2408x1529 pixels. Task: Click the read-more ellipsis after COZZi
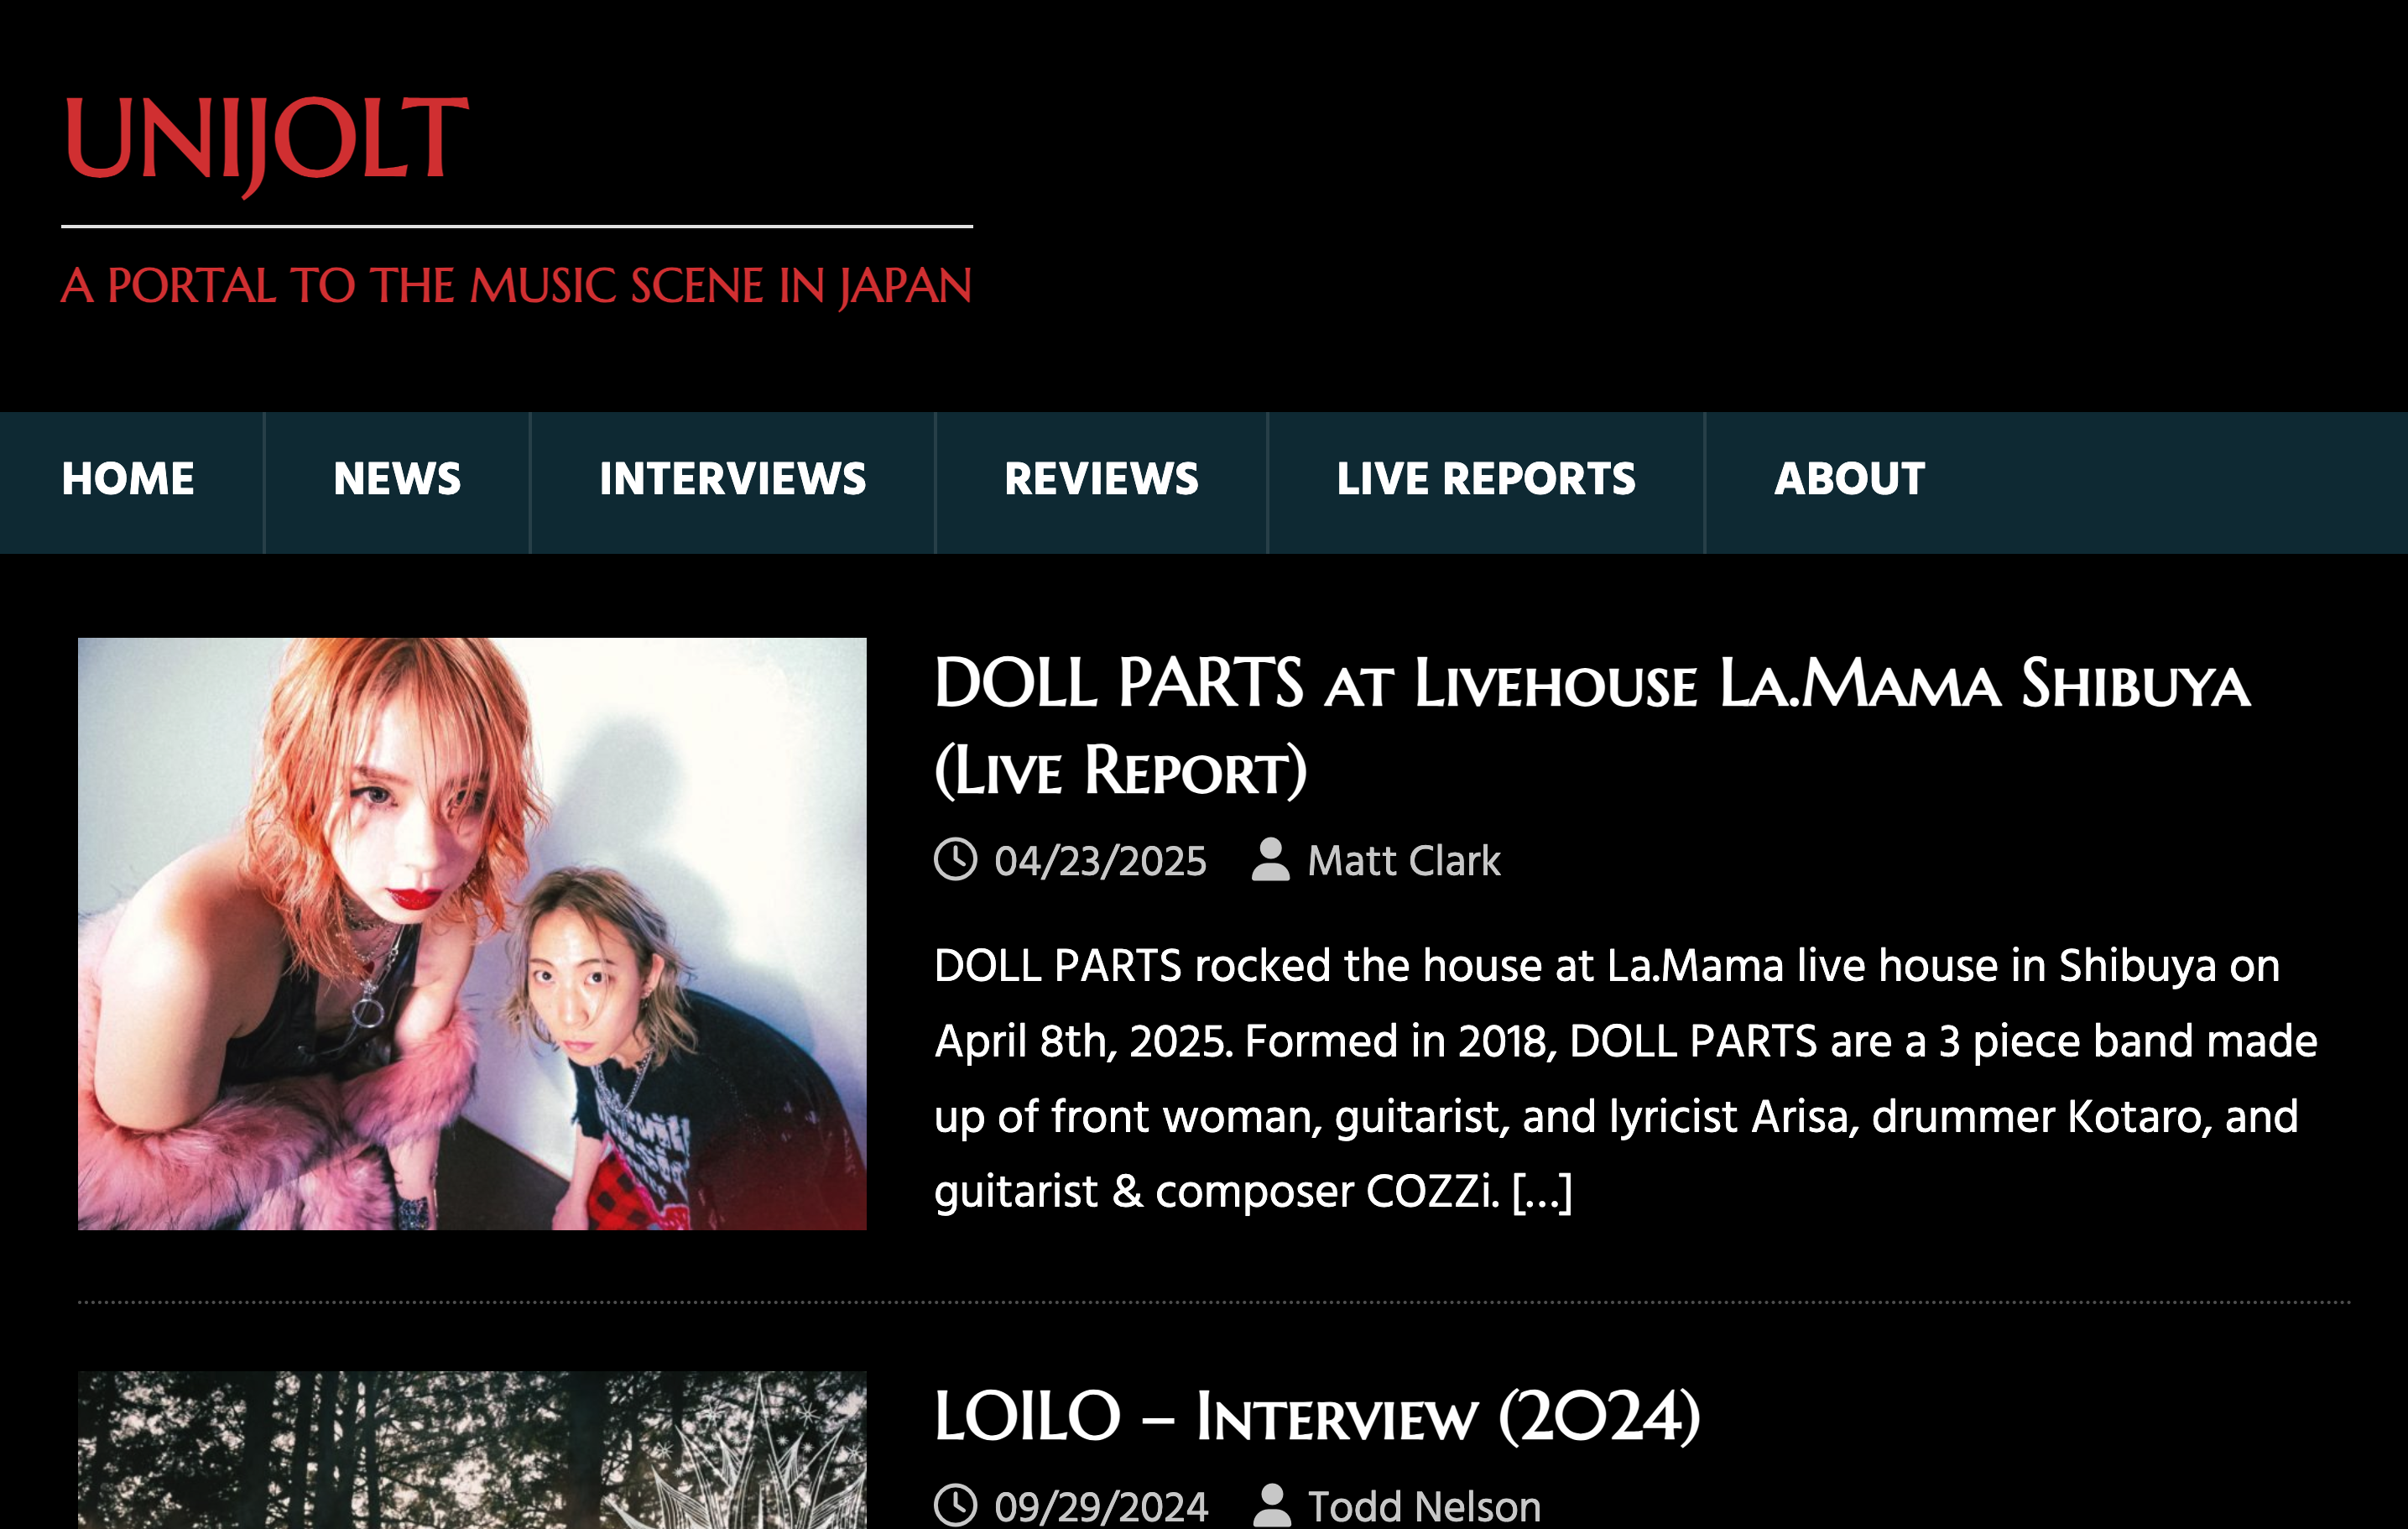point(1542,1192)
